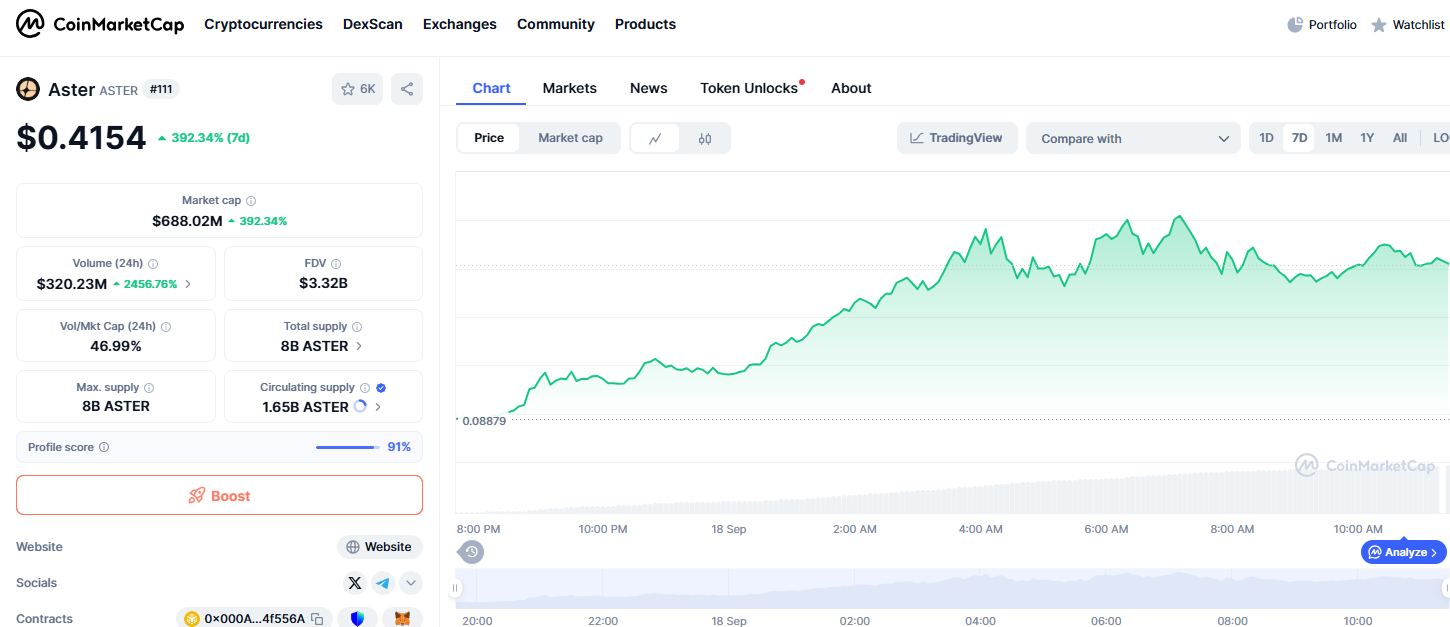Open the Portfolio pie icon link
Viewport: 1450px width, 627px height.
(1322, 24)
